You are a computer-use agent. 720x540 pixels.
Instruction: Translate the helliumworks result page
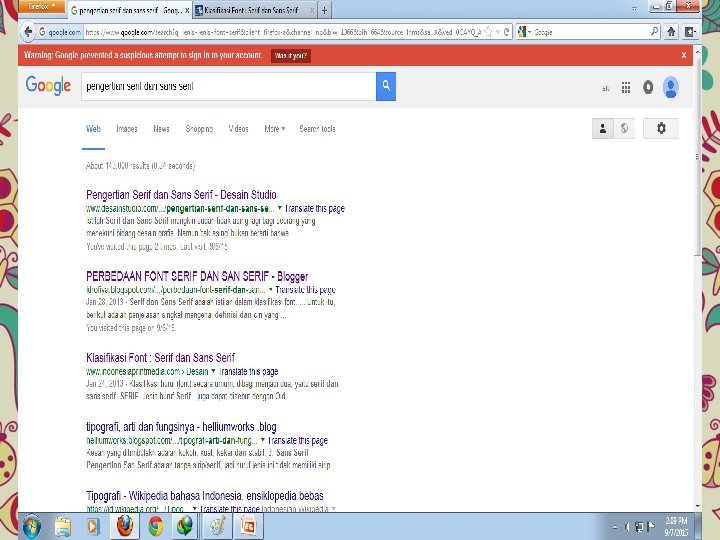coord(298,440)
